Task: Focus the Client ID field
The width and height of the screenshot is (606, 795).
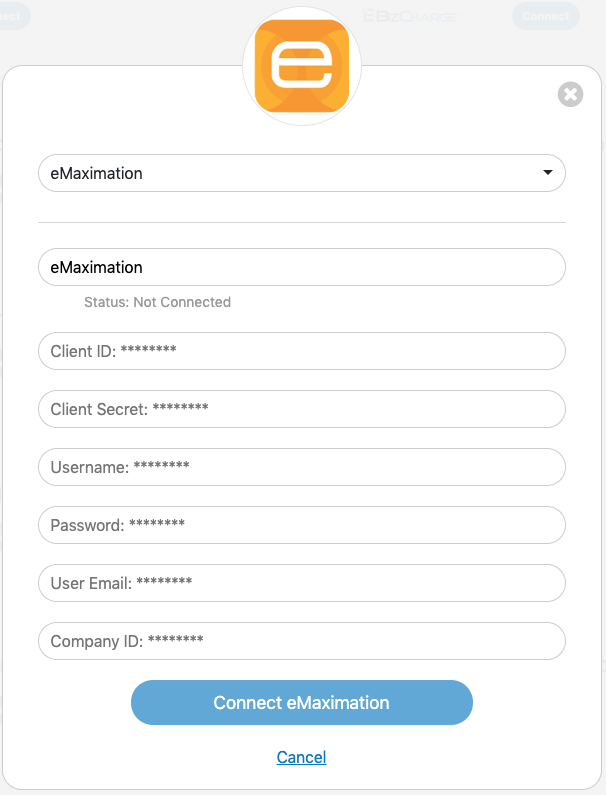Action: (301, 351)
